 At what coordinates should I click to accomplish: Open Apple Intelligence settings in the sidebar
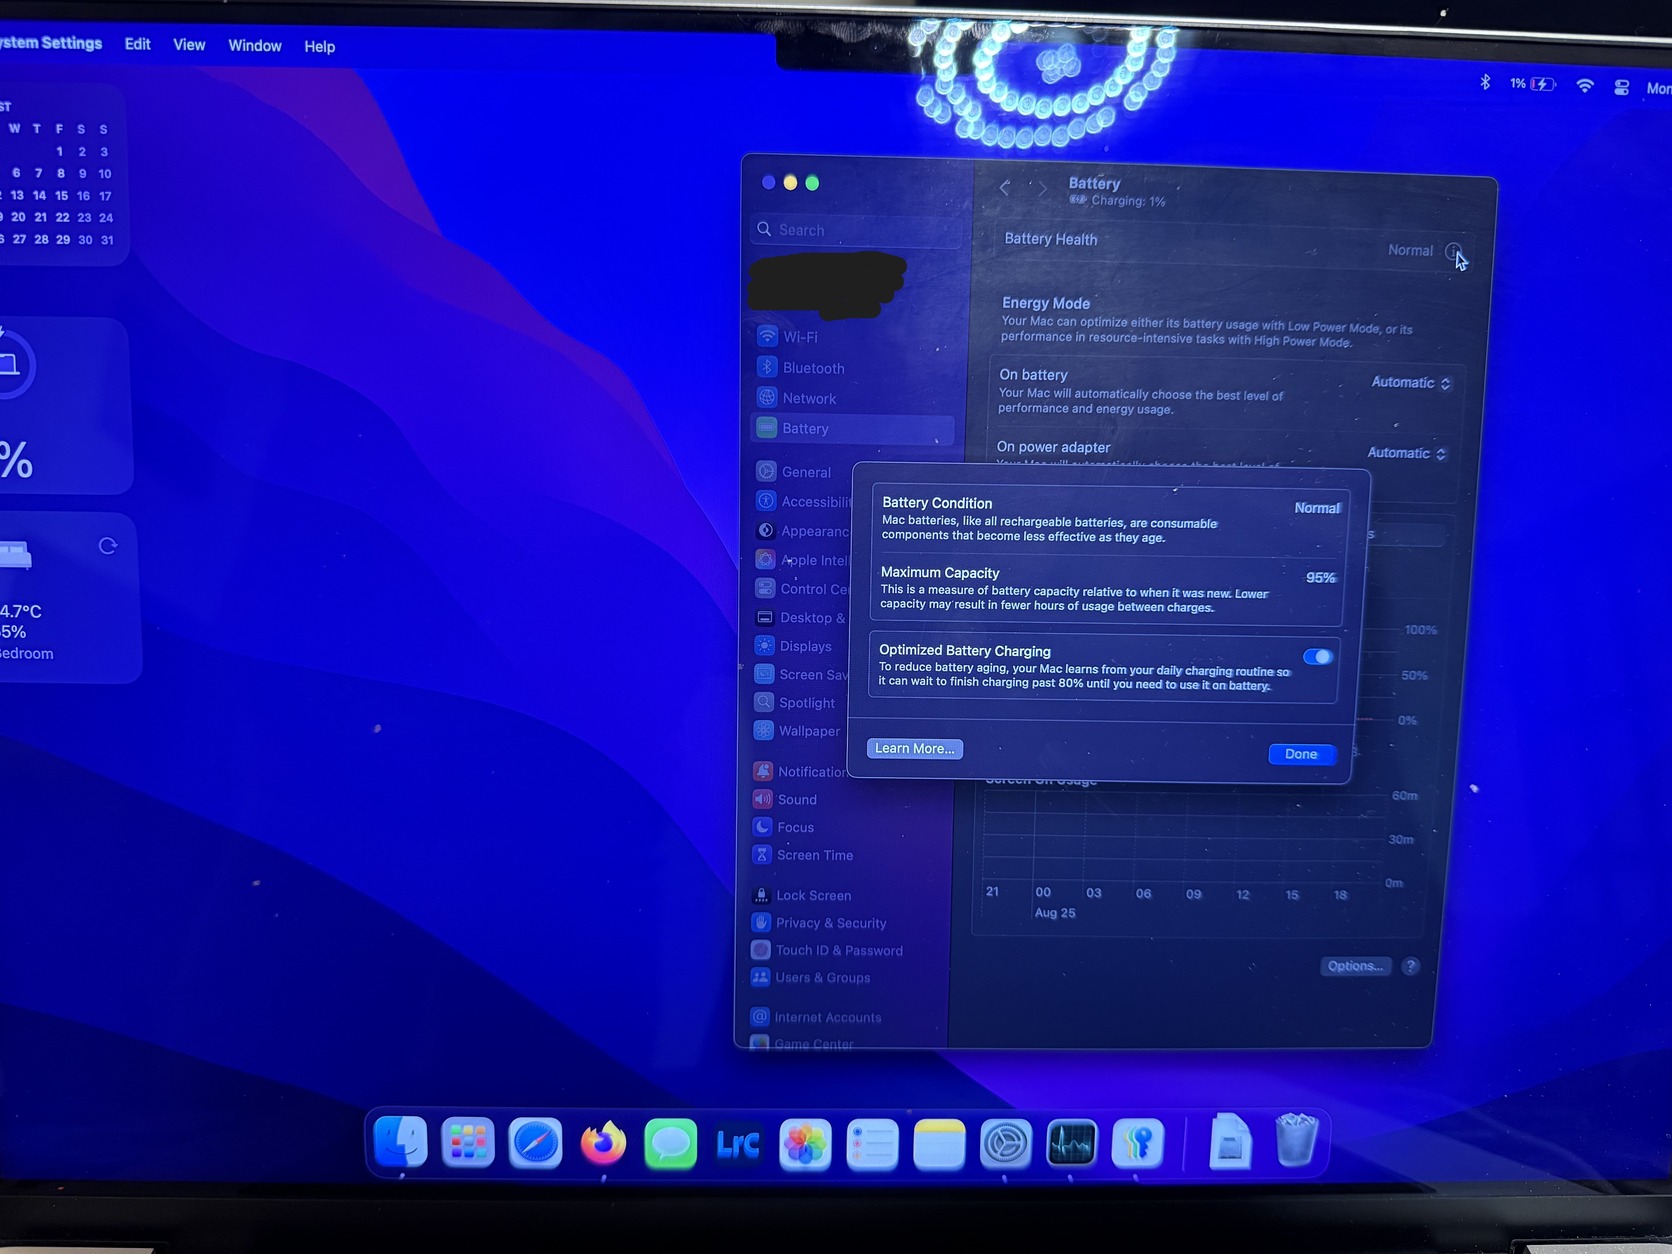coord(802,560)
